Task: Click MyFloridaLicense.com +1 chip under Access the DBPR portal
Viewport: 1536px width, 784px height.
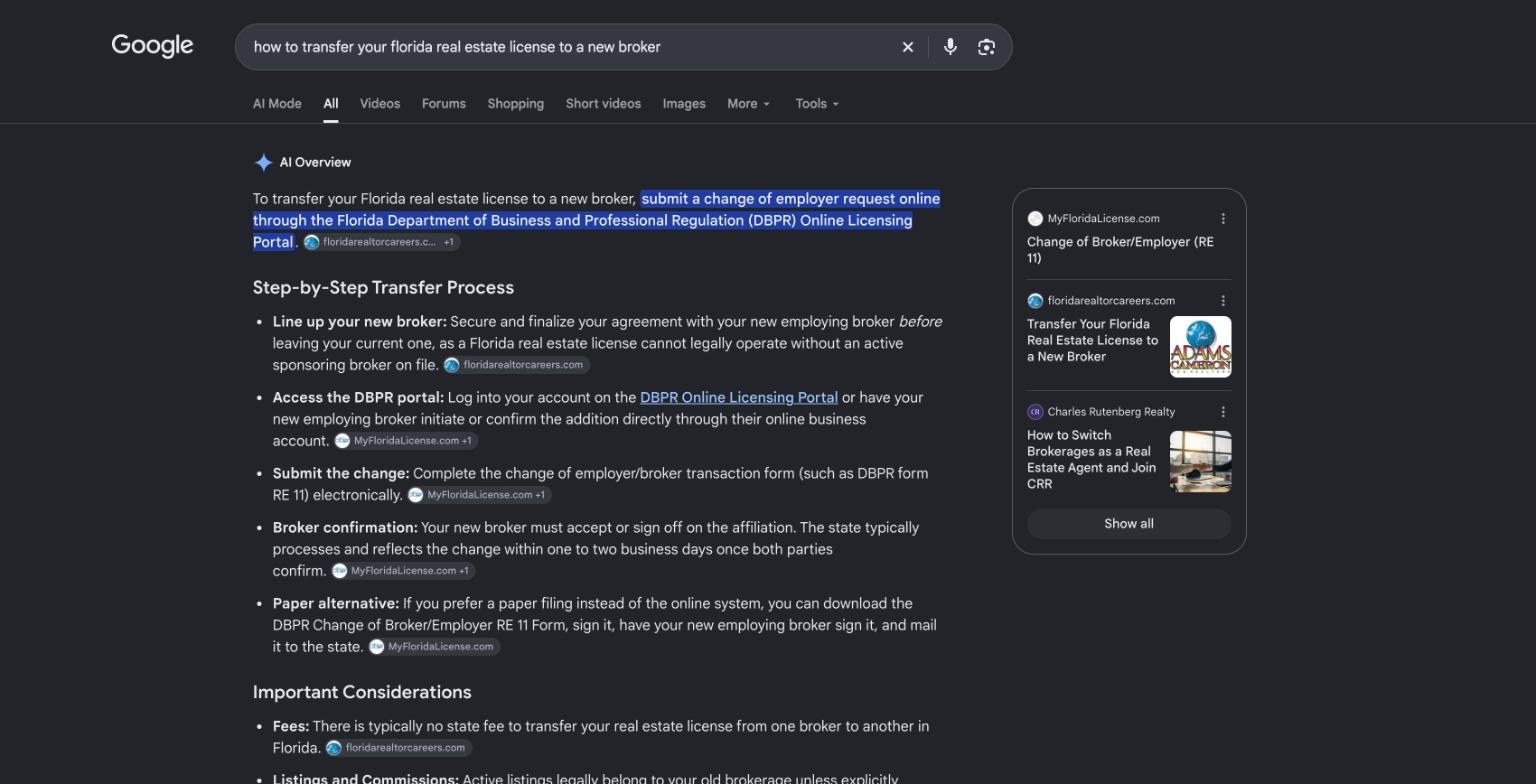Action: [x=405, y=441]
